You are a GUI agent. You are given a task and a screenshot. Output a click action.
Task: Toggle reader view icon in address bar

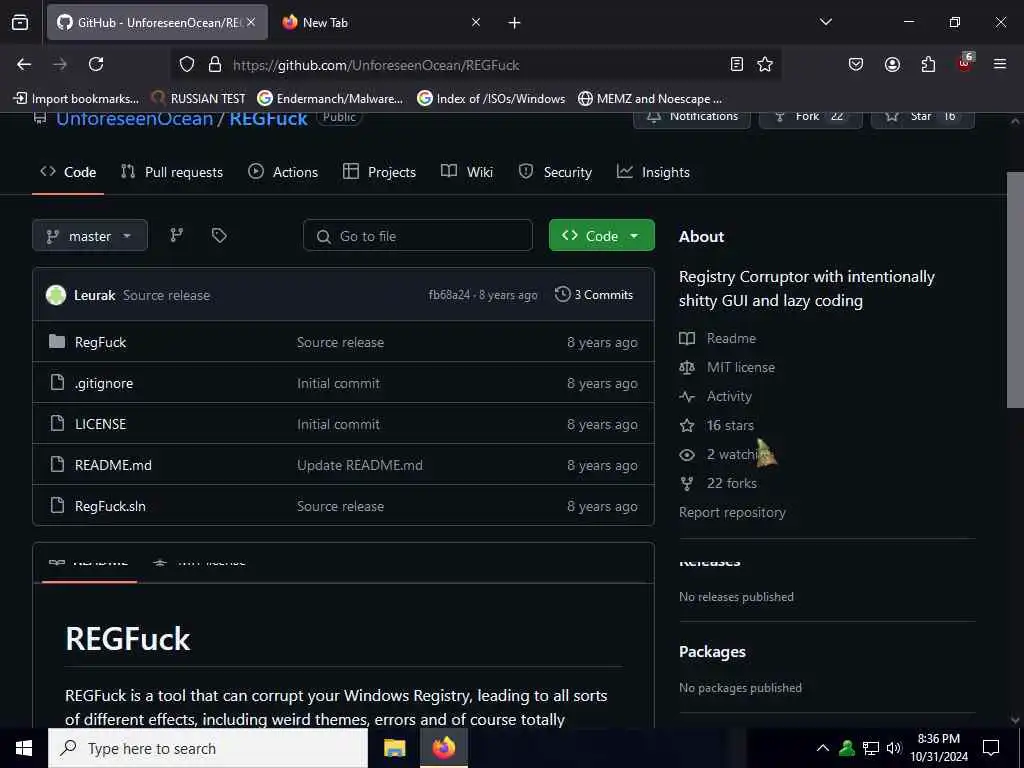(737, 64)
